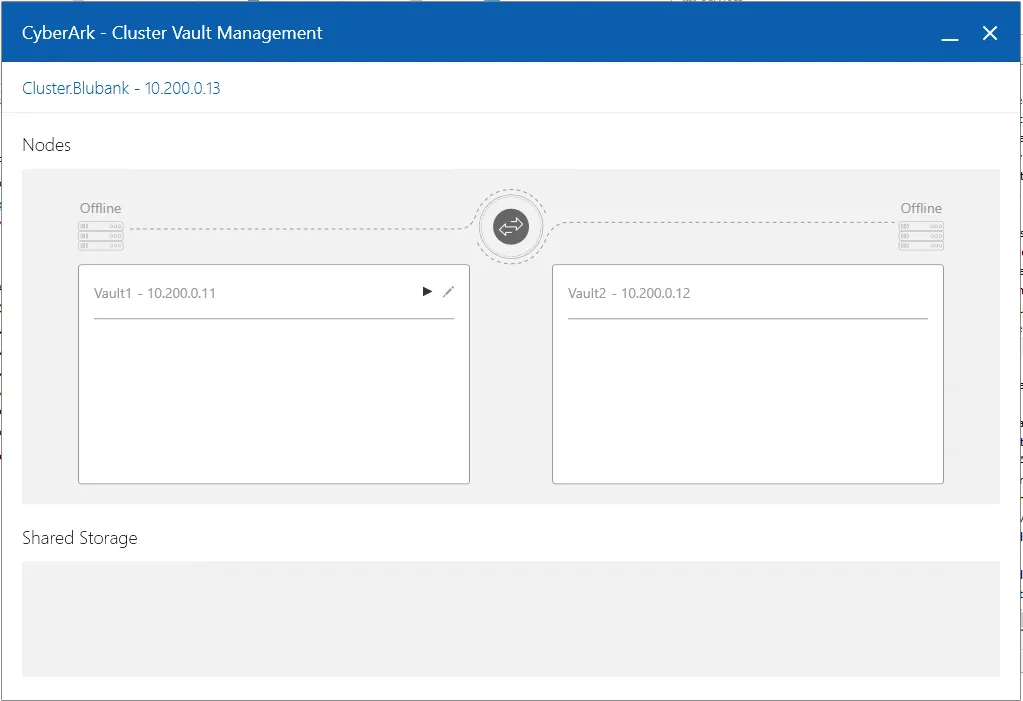Click the cluster switchover arrows icon
Screen dimensions: 1023x701
click(511, 228)
